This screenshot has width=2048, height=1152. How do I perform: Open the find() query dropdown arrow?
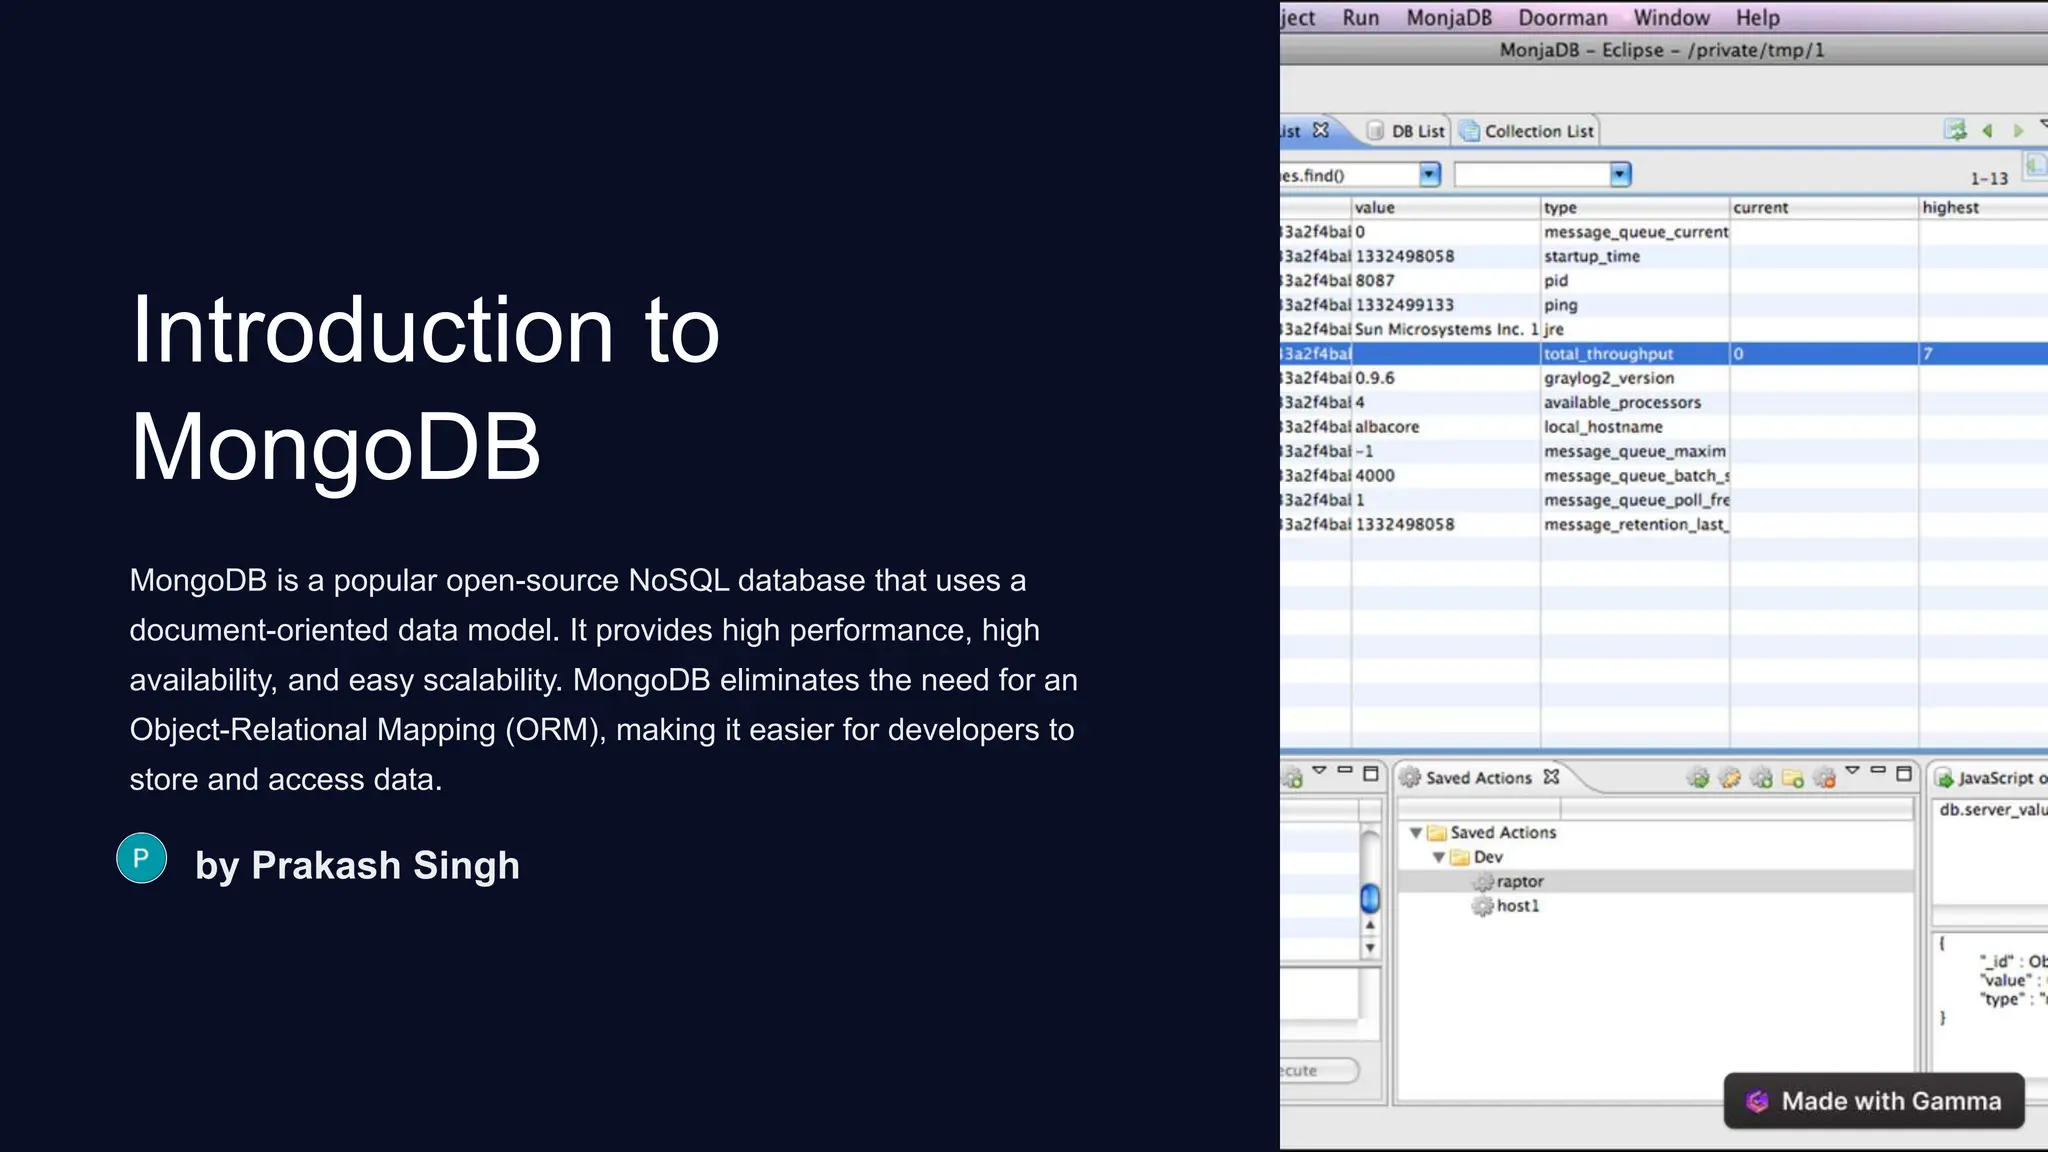point(1430,175)
